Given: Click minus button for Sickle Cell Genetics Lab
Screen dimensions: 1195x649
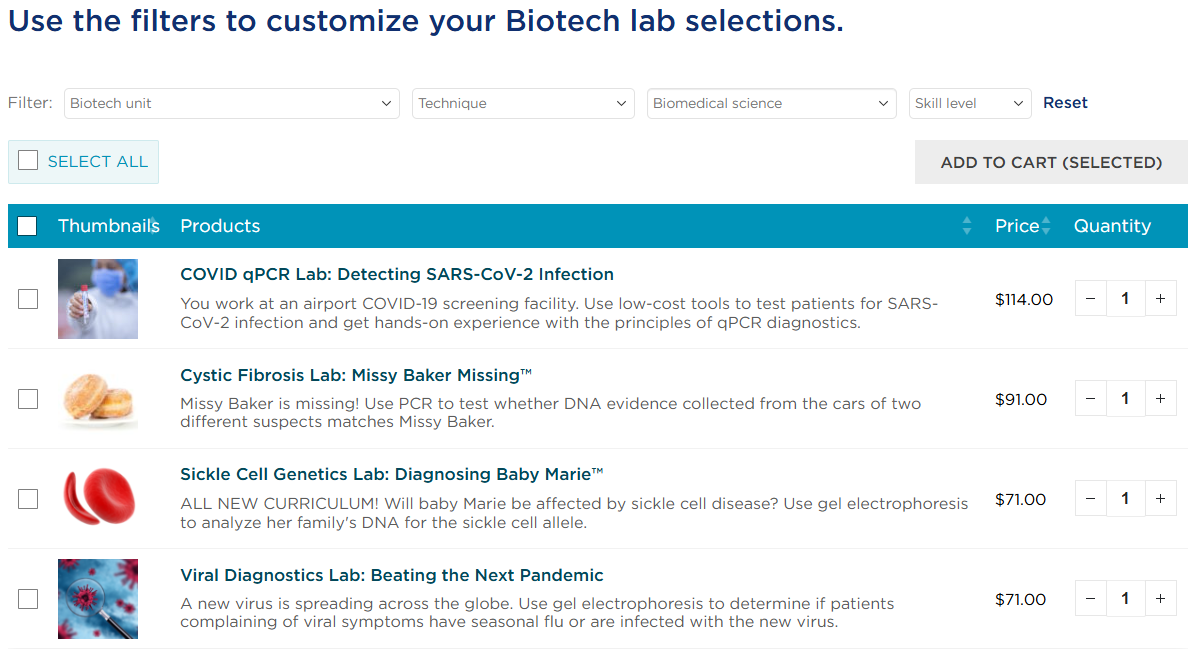Looking at the screenshot, I should [1090, 499].
